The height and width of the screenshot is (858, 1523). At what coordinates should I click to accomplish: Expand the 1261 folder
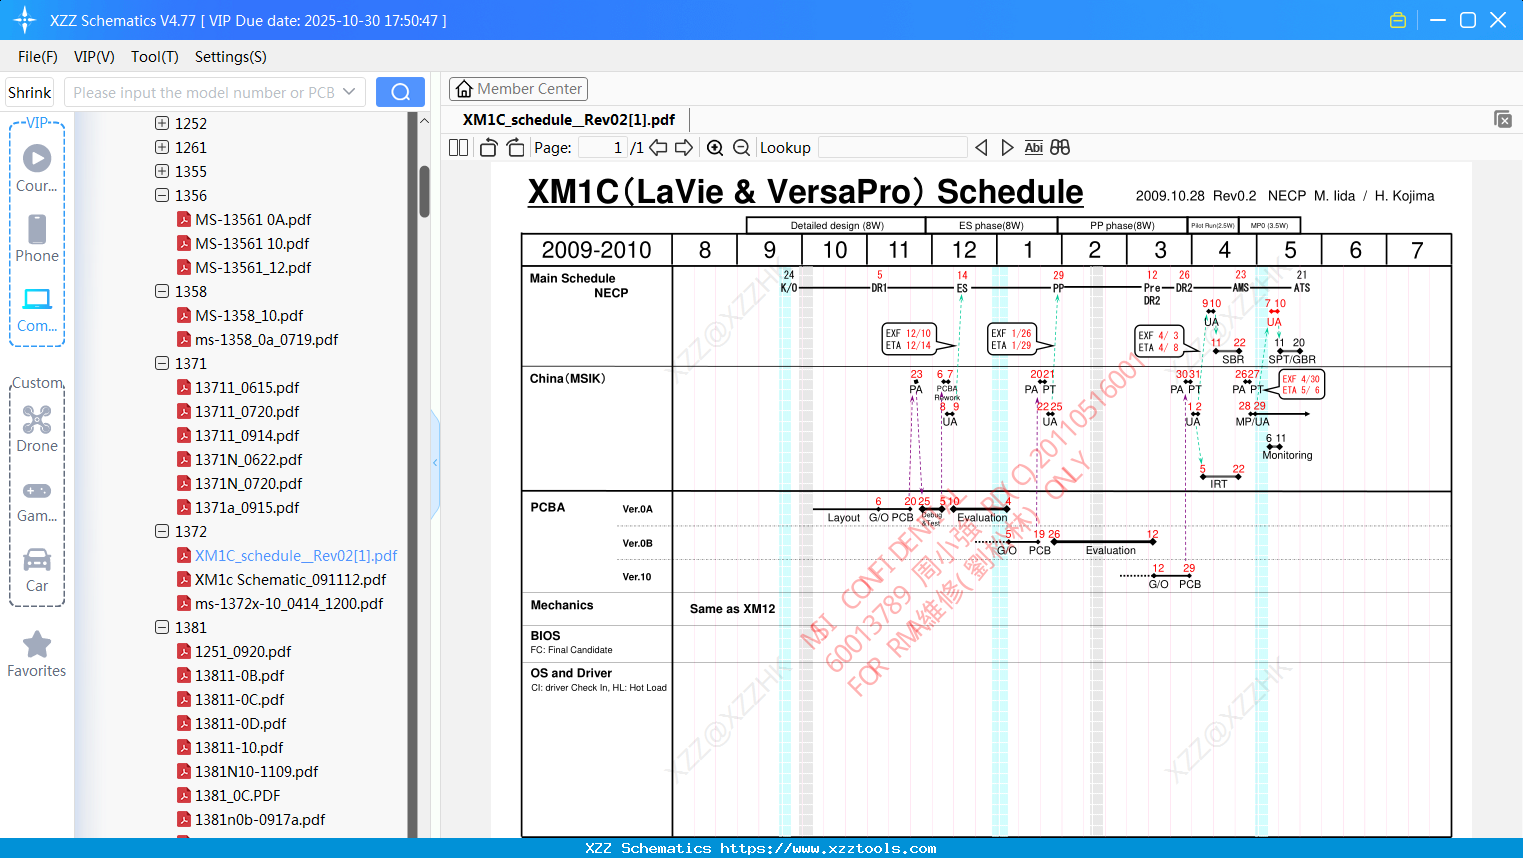pyautogui.click(x=162, y=147)
